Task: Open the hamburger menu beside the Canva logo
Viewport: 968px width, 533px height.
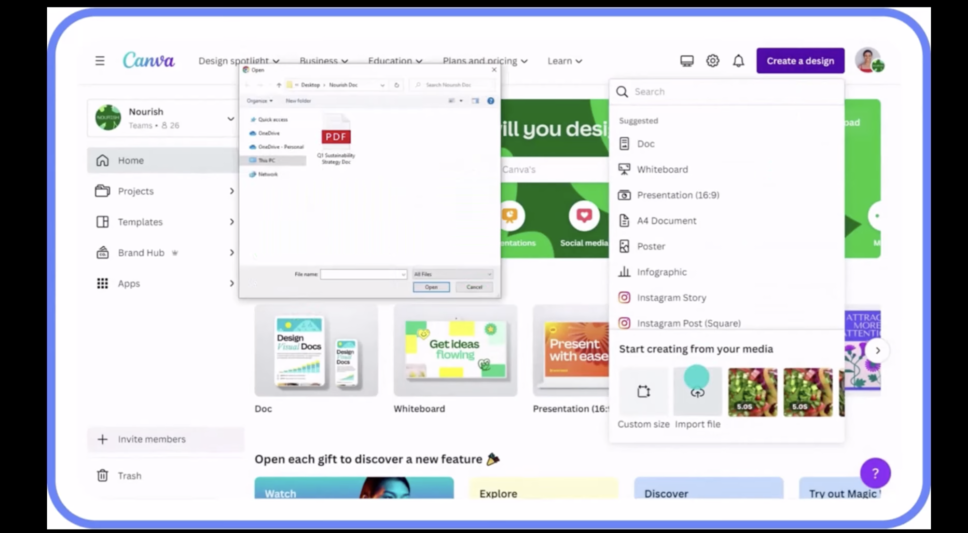Action: pos(99,61)
